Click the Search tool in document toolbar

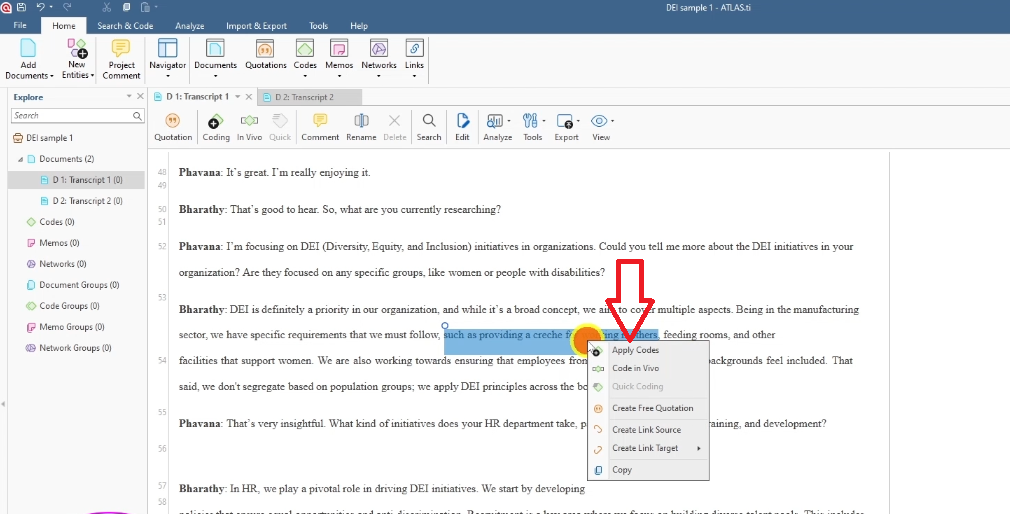tap(429, 127)
